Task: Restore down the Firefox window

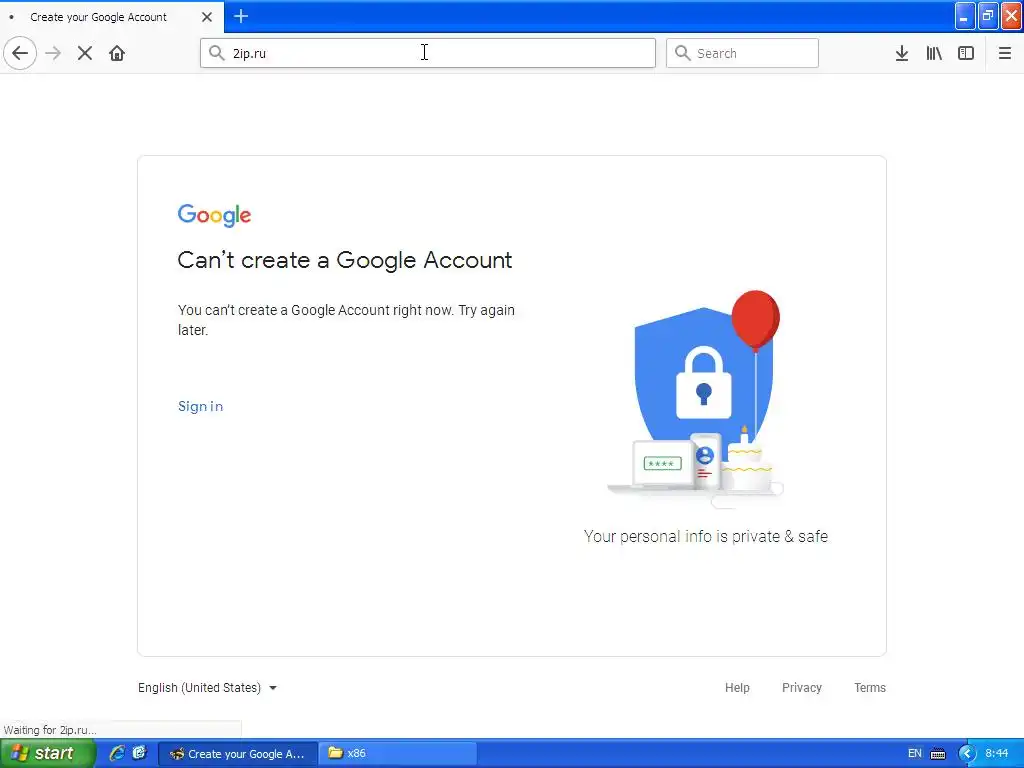Action: pyautogui.click(x=988, y=16)
